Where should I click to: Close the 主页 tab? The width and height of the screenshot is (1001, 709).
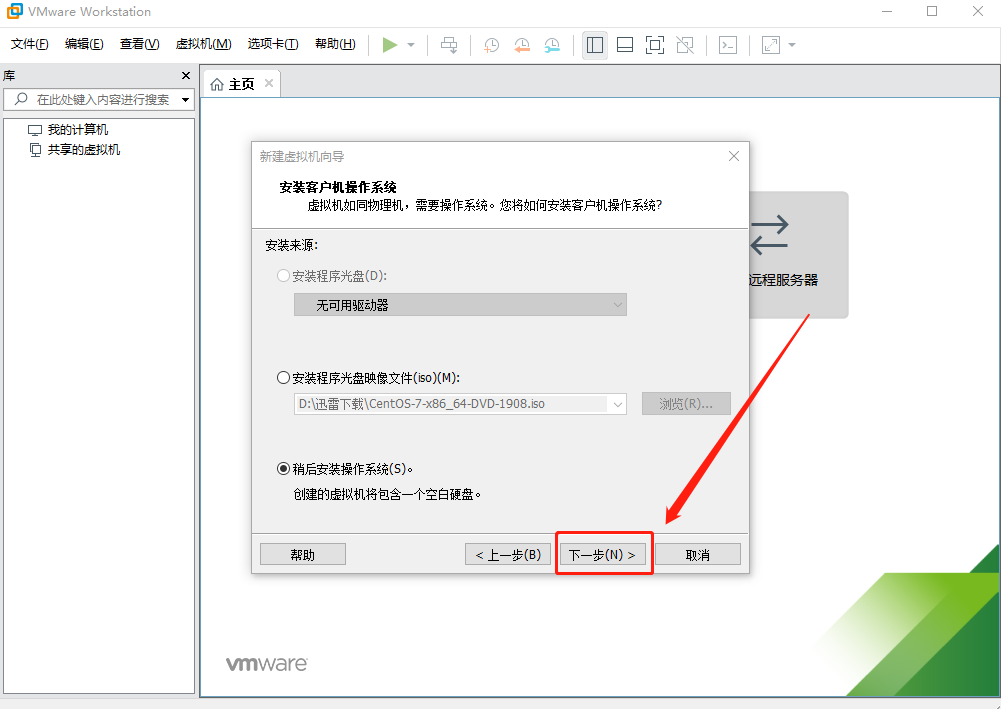tap(269, 83)
